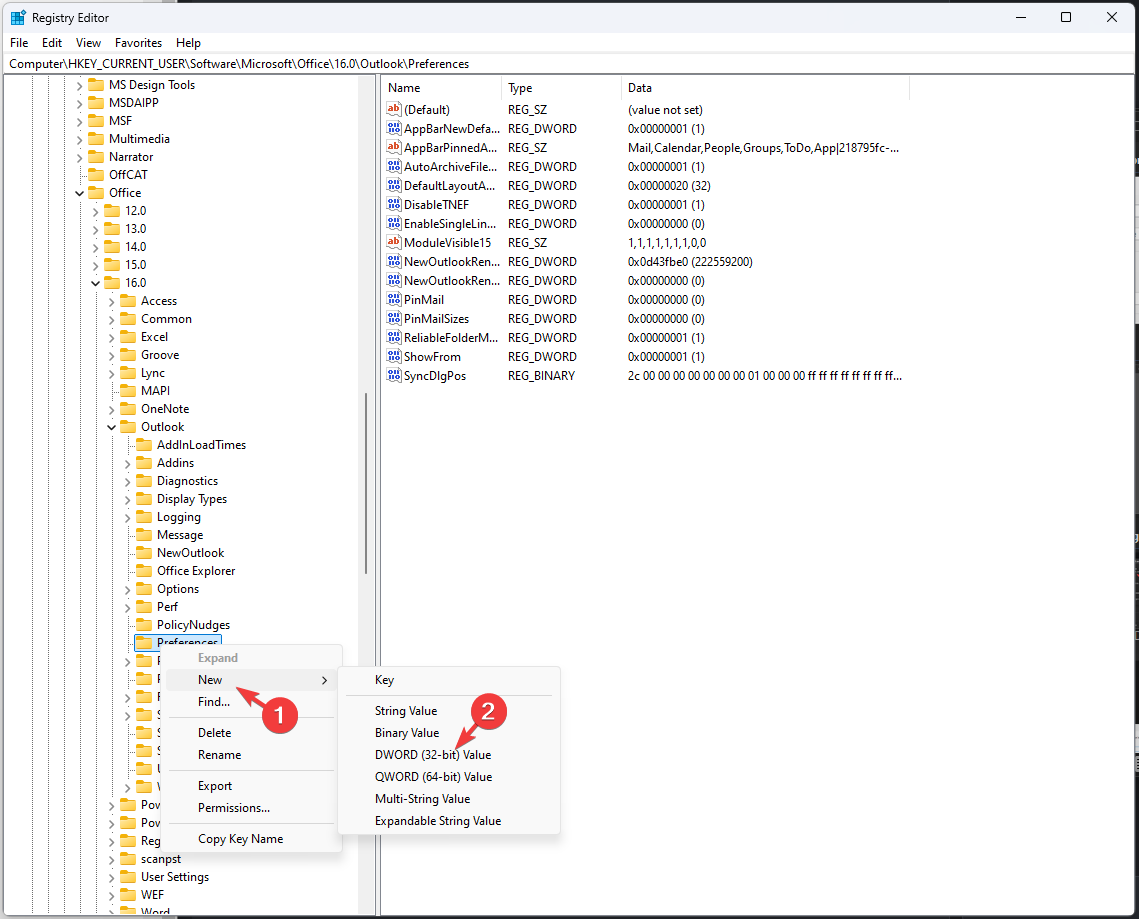Click the AutoArchiveFile... DWORD icon
Screen dimensions: 1139x919
click(x=394, y=166)
